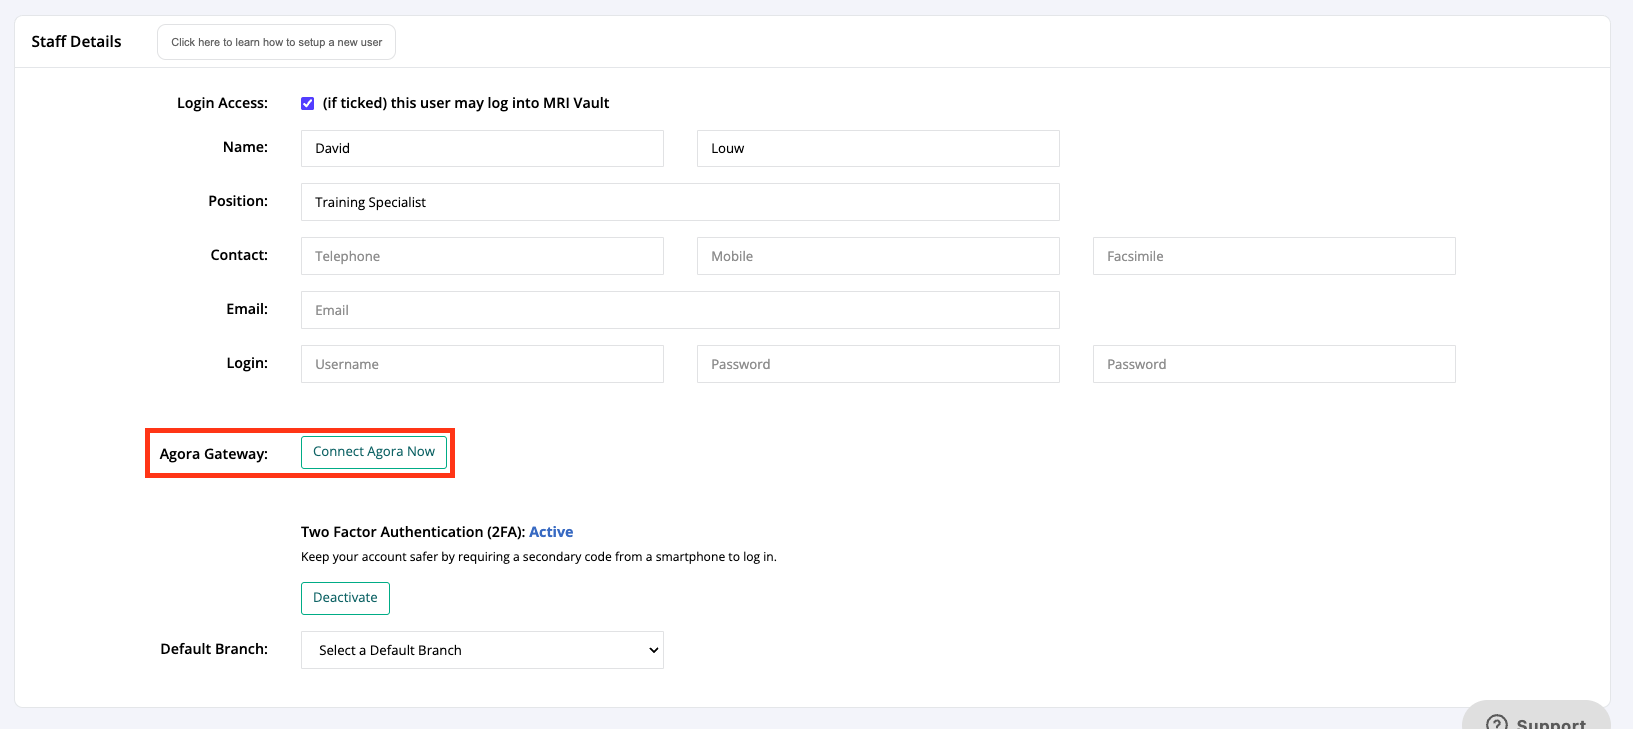Click the Default Branch label
The width and height of the screenshot is (1633, 729).
click(214, 649)
